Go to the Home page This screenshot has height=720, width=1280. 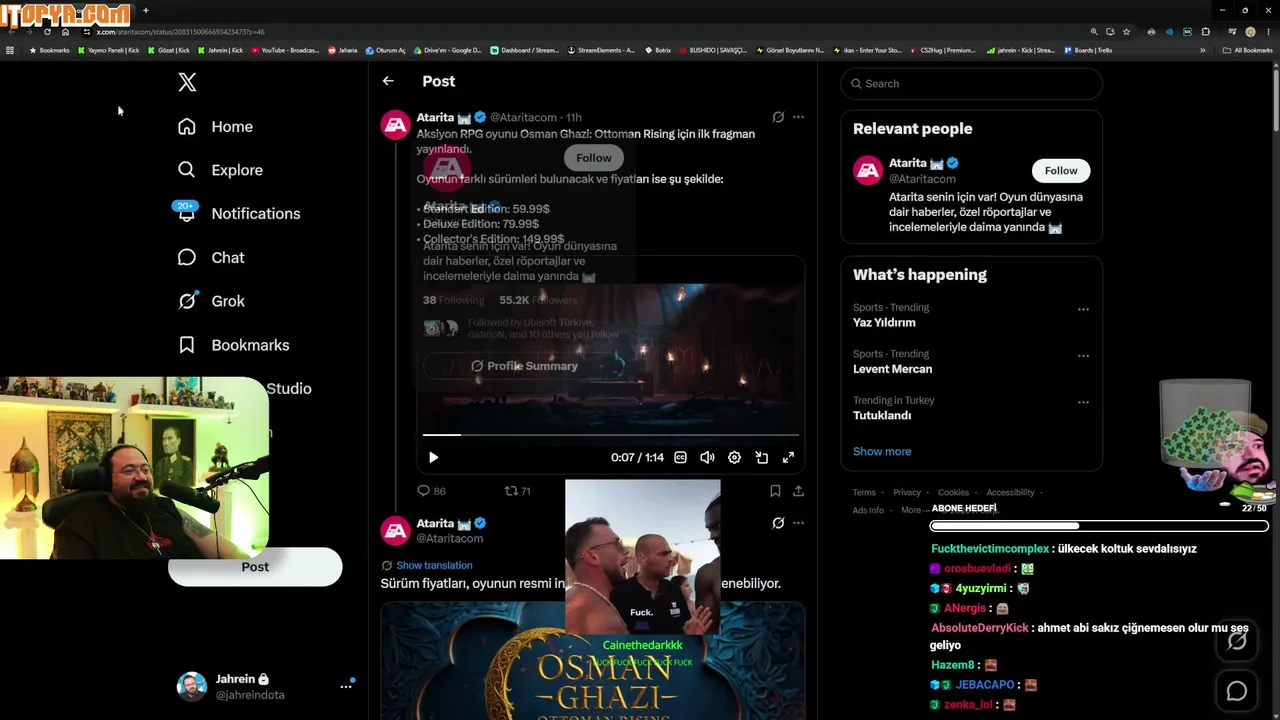215,127
